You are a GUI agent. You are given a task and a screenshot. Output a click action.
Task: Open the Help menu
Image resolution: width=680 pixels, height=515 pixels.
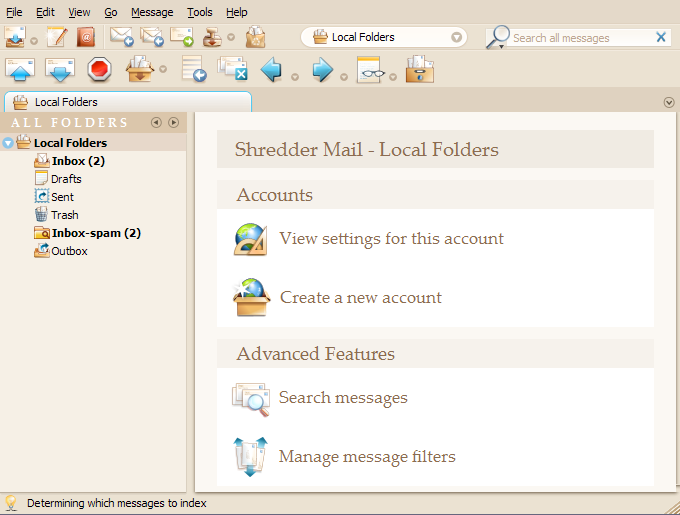click(236, 12)
